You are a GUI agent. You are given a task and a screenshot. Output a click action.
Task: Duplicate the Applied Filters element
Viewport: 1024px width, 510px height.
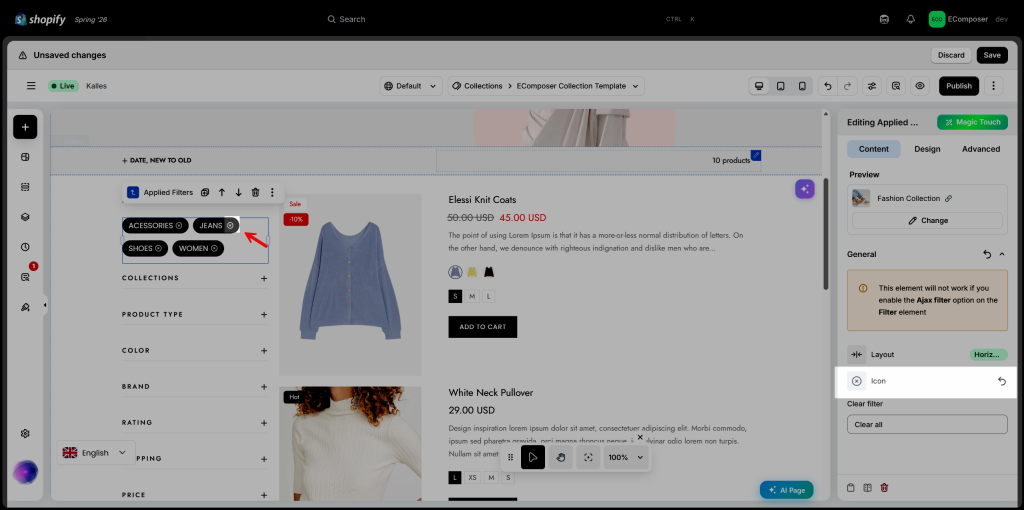coord(205,192)
